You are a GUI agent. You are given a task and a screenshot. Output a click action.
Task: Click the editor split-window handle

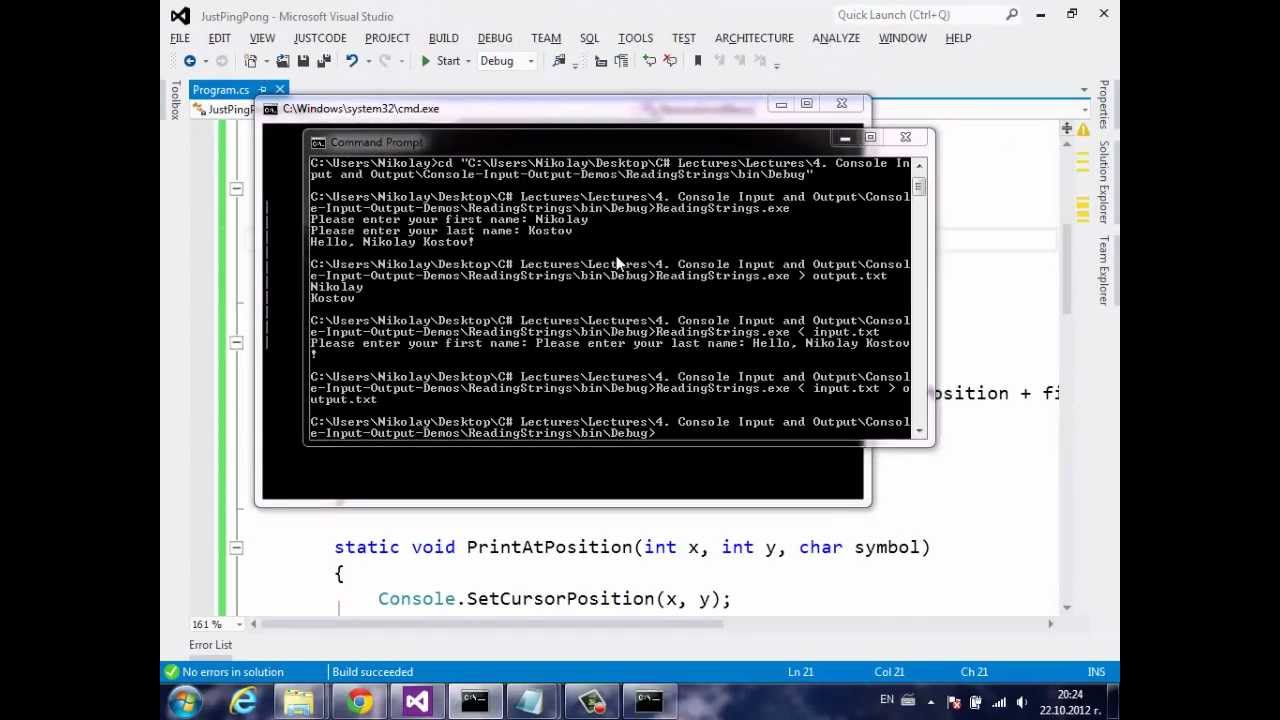[x=1067, y=128]
